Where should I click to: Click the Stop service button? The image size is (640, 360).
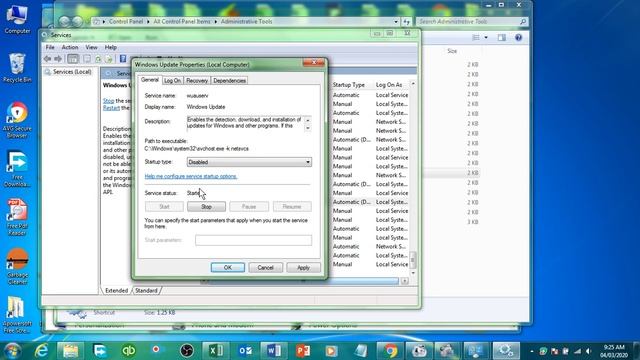click(x=206, y=207)
